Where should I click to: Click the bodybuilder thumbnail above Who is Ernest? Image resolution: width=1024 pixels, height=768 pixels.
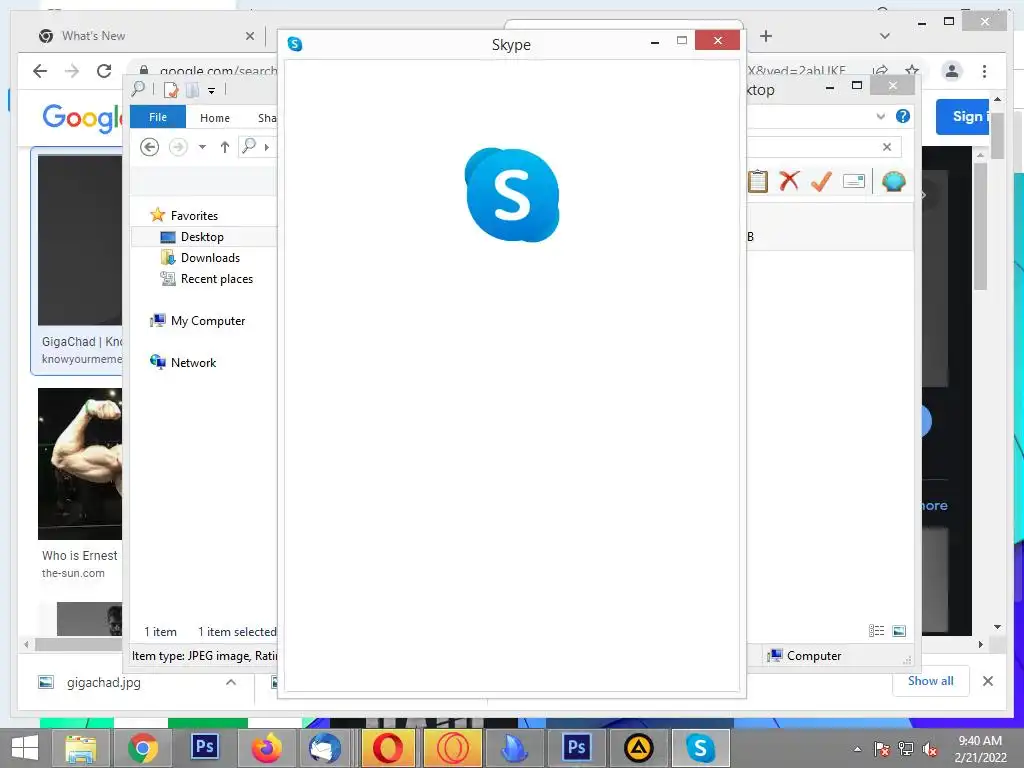80,464
